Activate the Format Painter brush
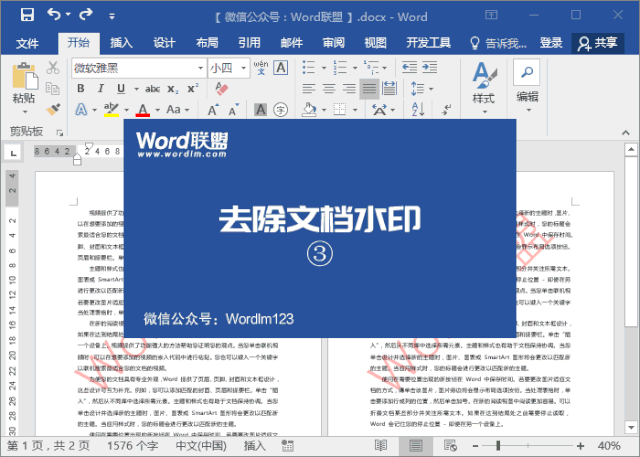 (x=53, y=109)
